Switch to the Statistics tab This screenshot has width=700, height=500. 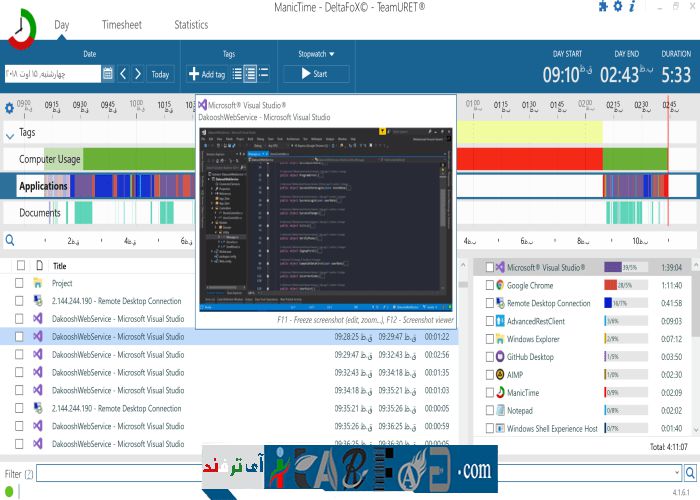(x=191, y=25)
